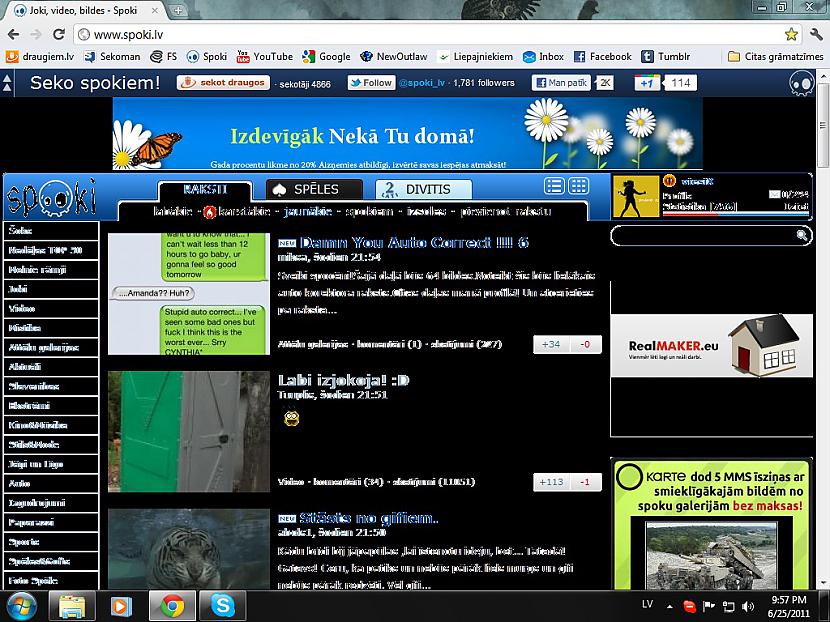Upvote +113 on Labi izjokoja post

pos(551,482)
